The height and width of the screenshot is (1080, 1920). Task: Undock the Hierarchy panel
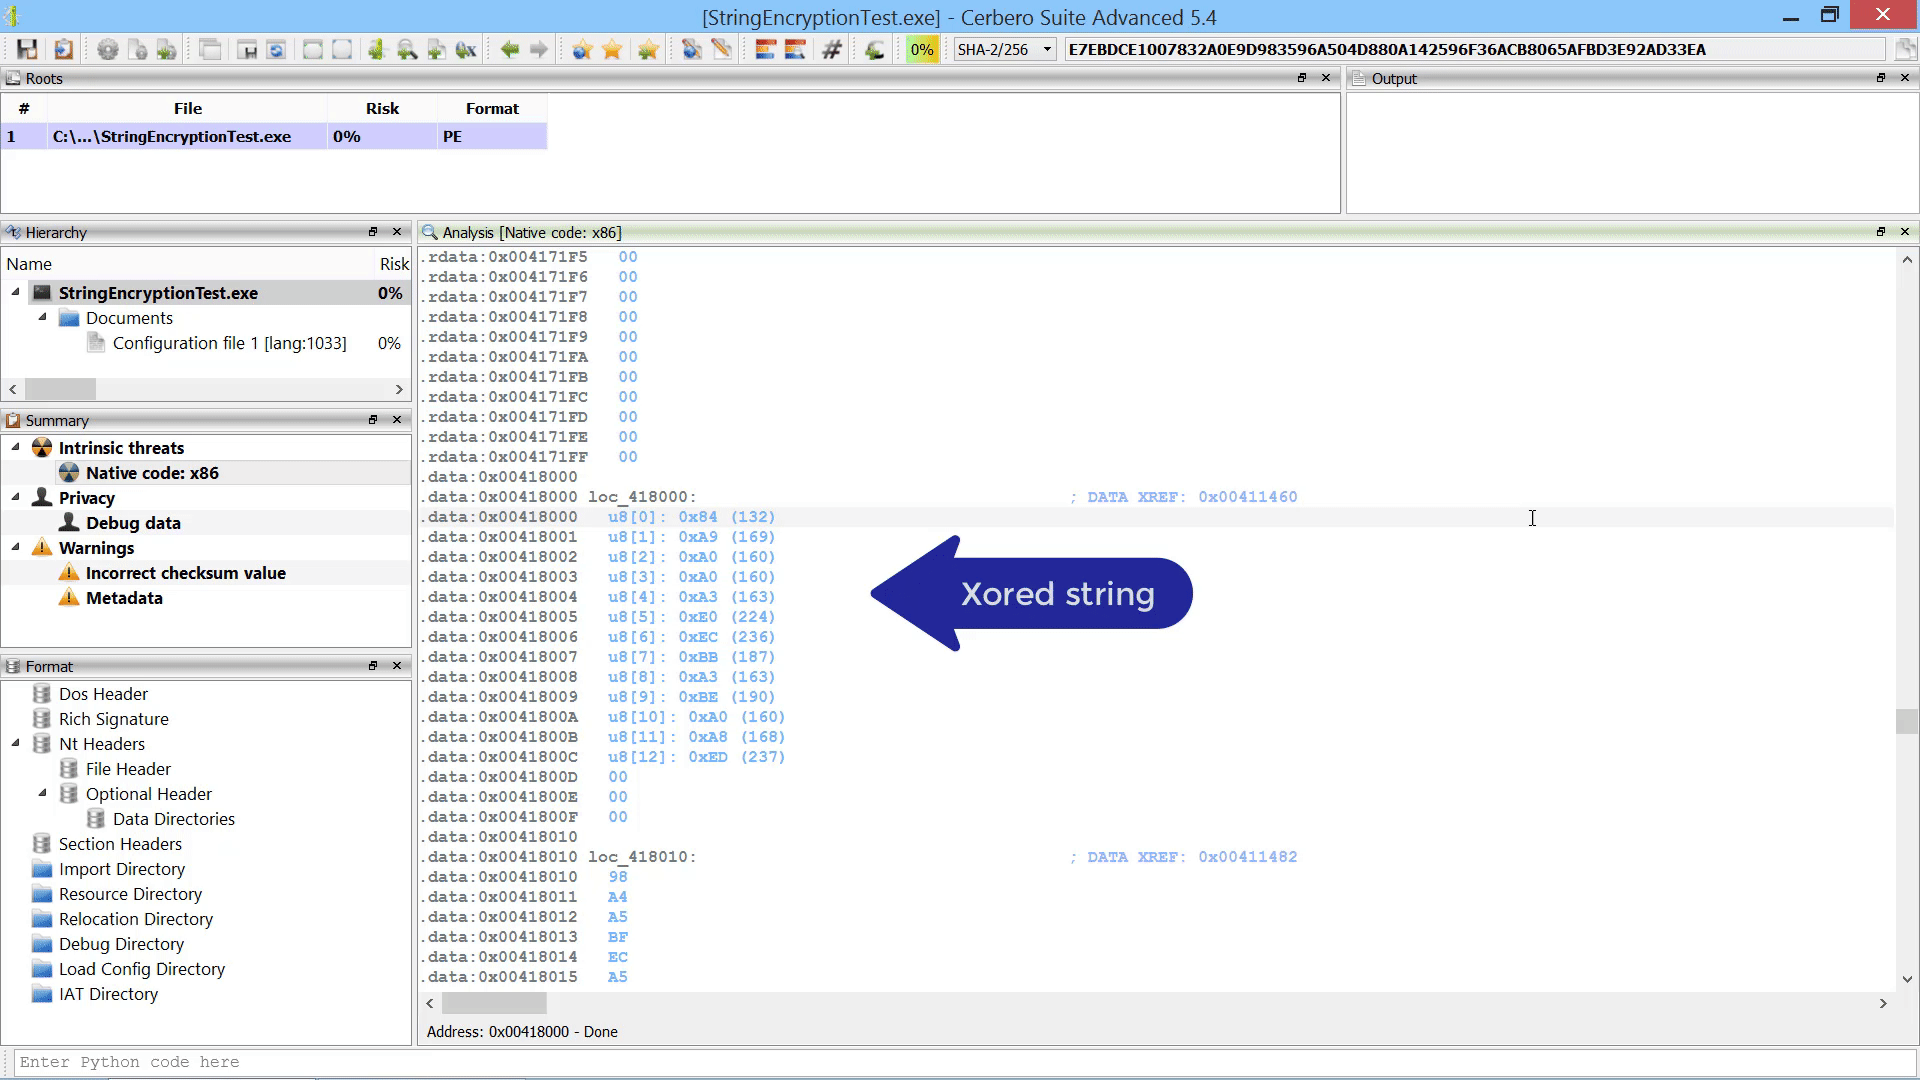373,231
